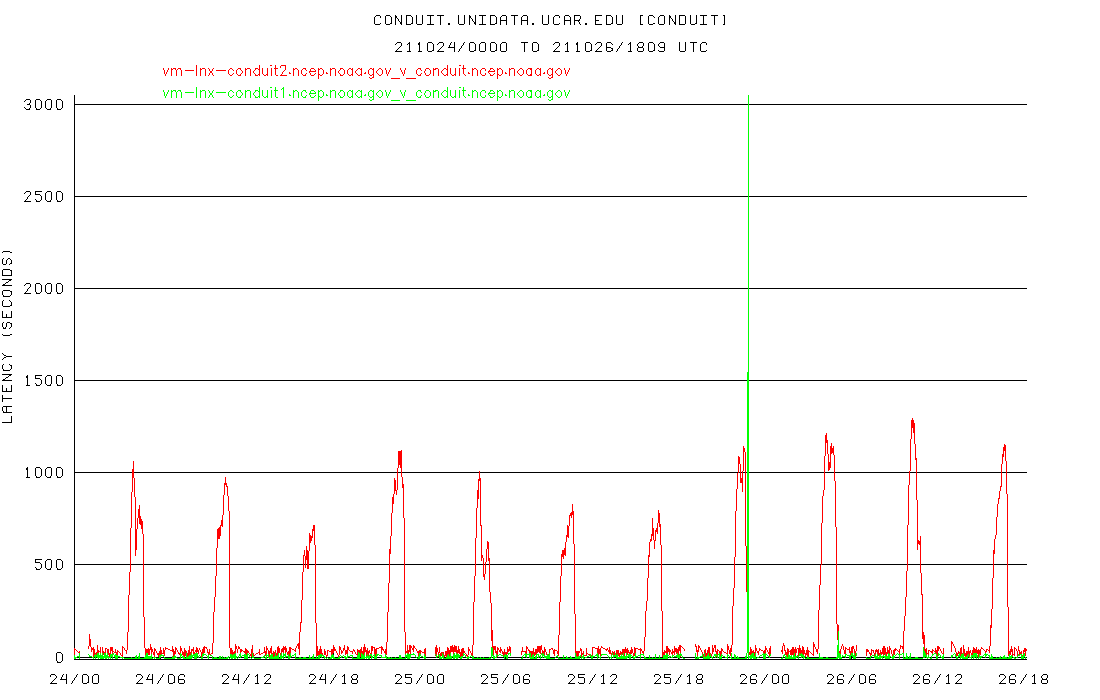The width and height of the screenshot is (1100, 700).
Task: Click the 25/00 x-axis time label
Action: (x=419, y=678)
